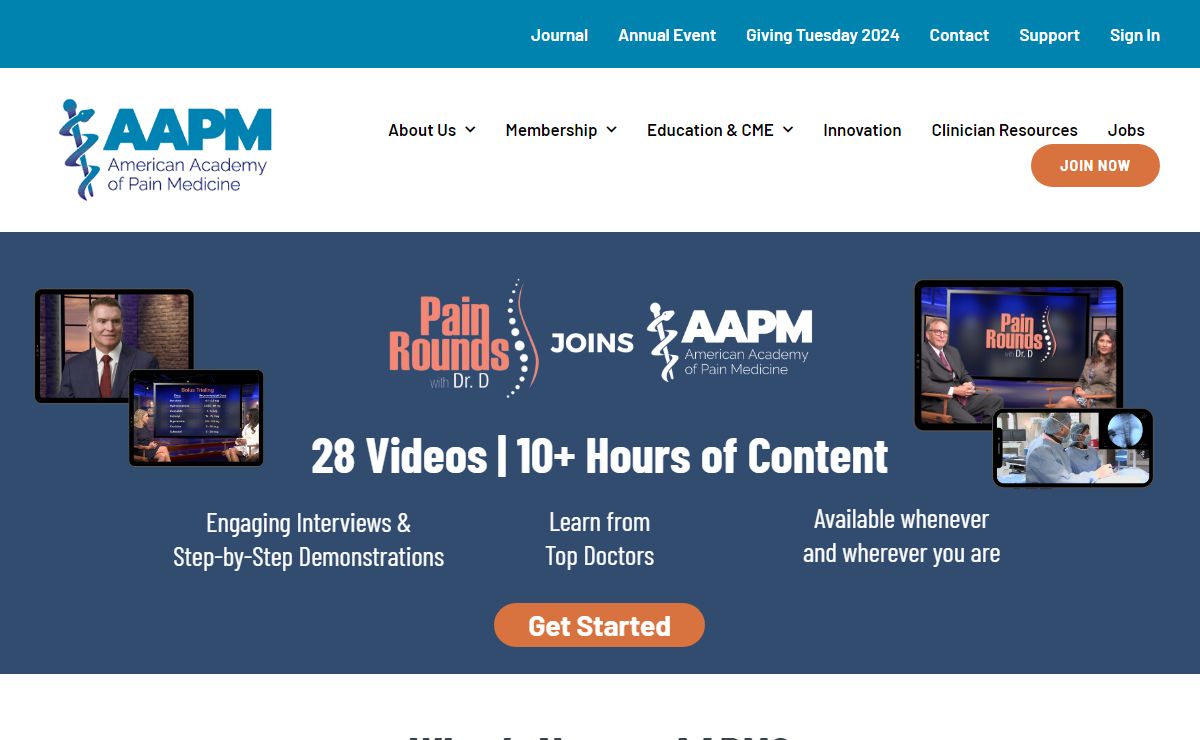The image size is (1200, 740).
Task: Go to Clinician Resources
Action: [1004, 130]
